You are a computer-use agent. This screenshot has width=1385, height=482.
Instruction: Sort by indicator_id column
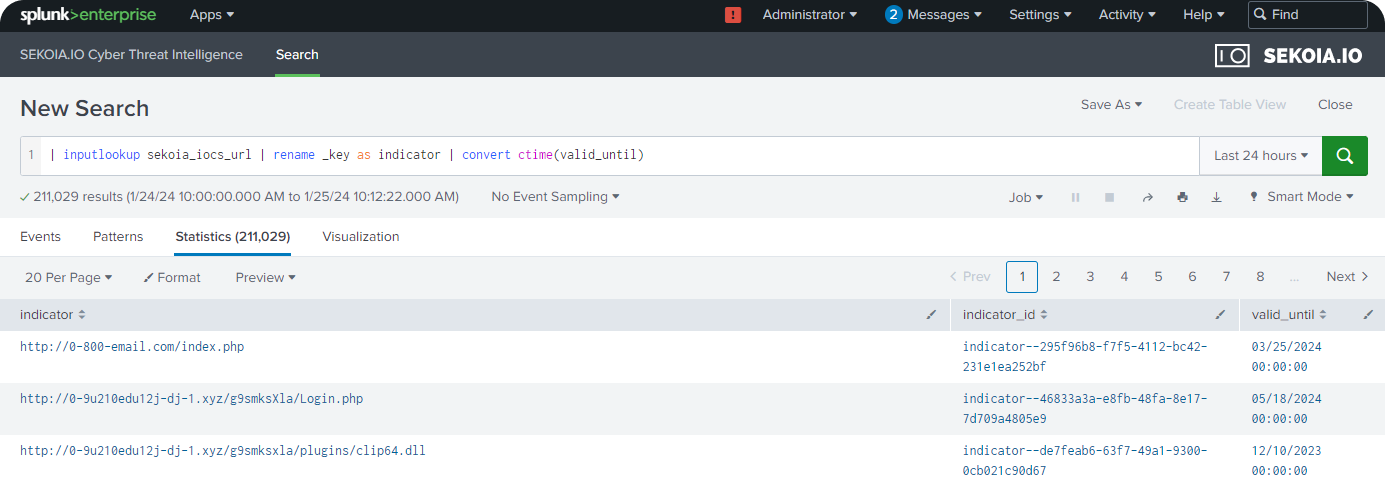[x=1005, y=315]
